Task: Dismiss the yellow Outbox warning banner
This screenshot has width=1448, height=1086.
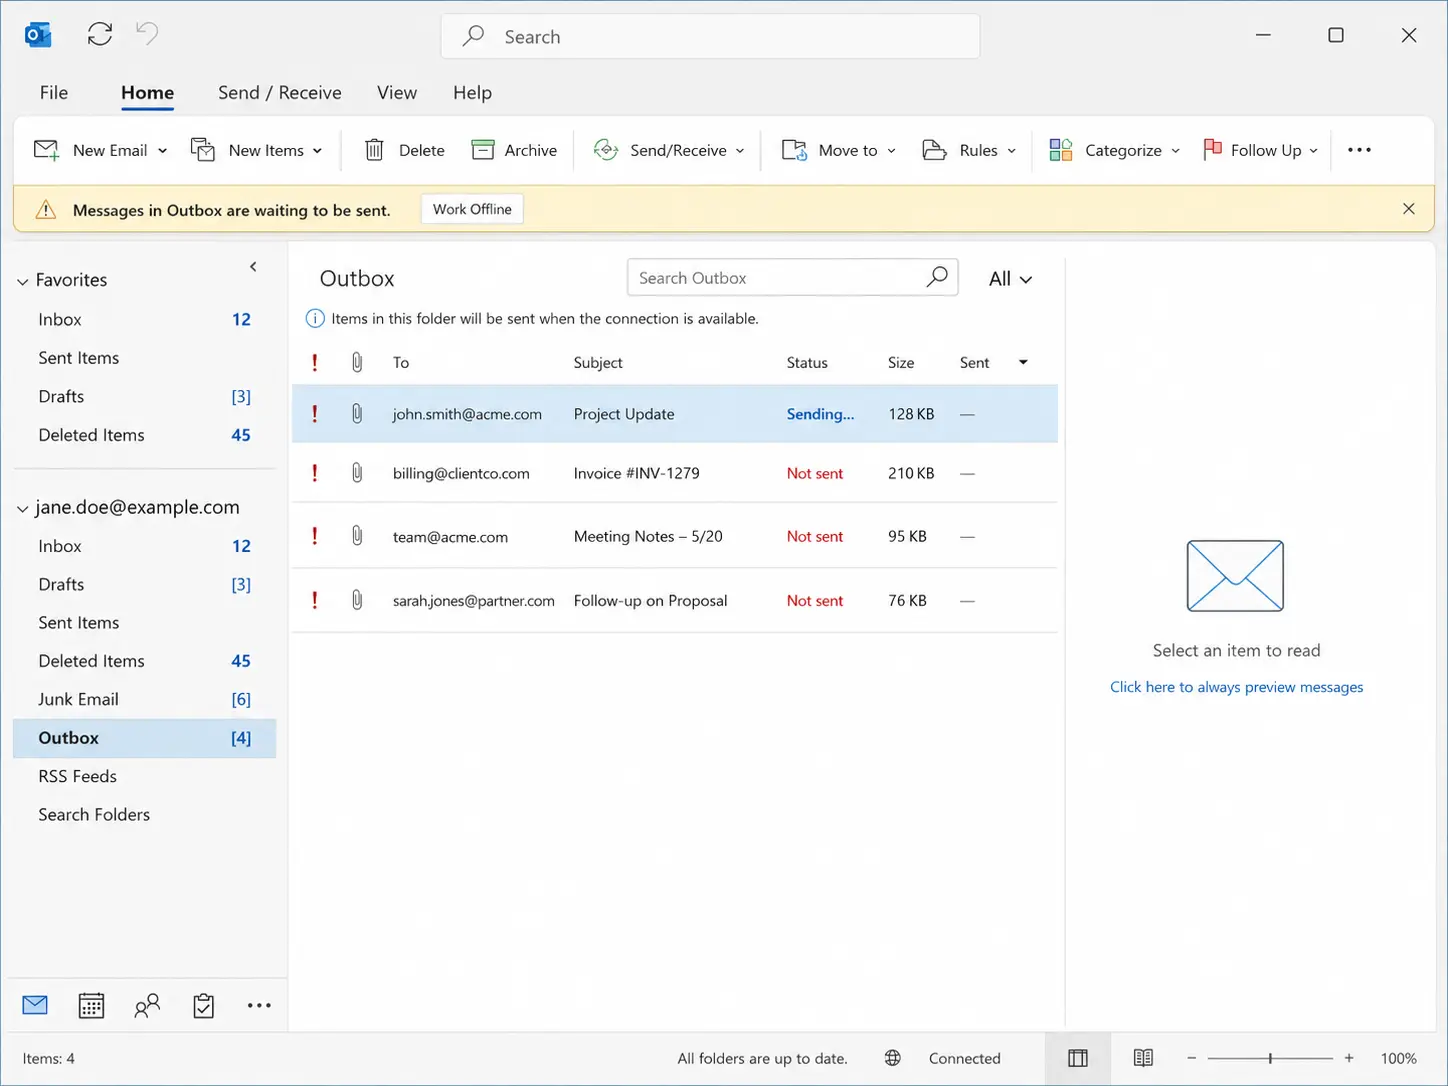Action: 1409,209
